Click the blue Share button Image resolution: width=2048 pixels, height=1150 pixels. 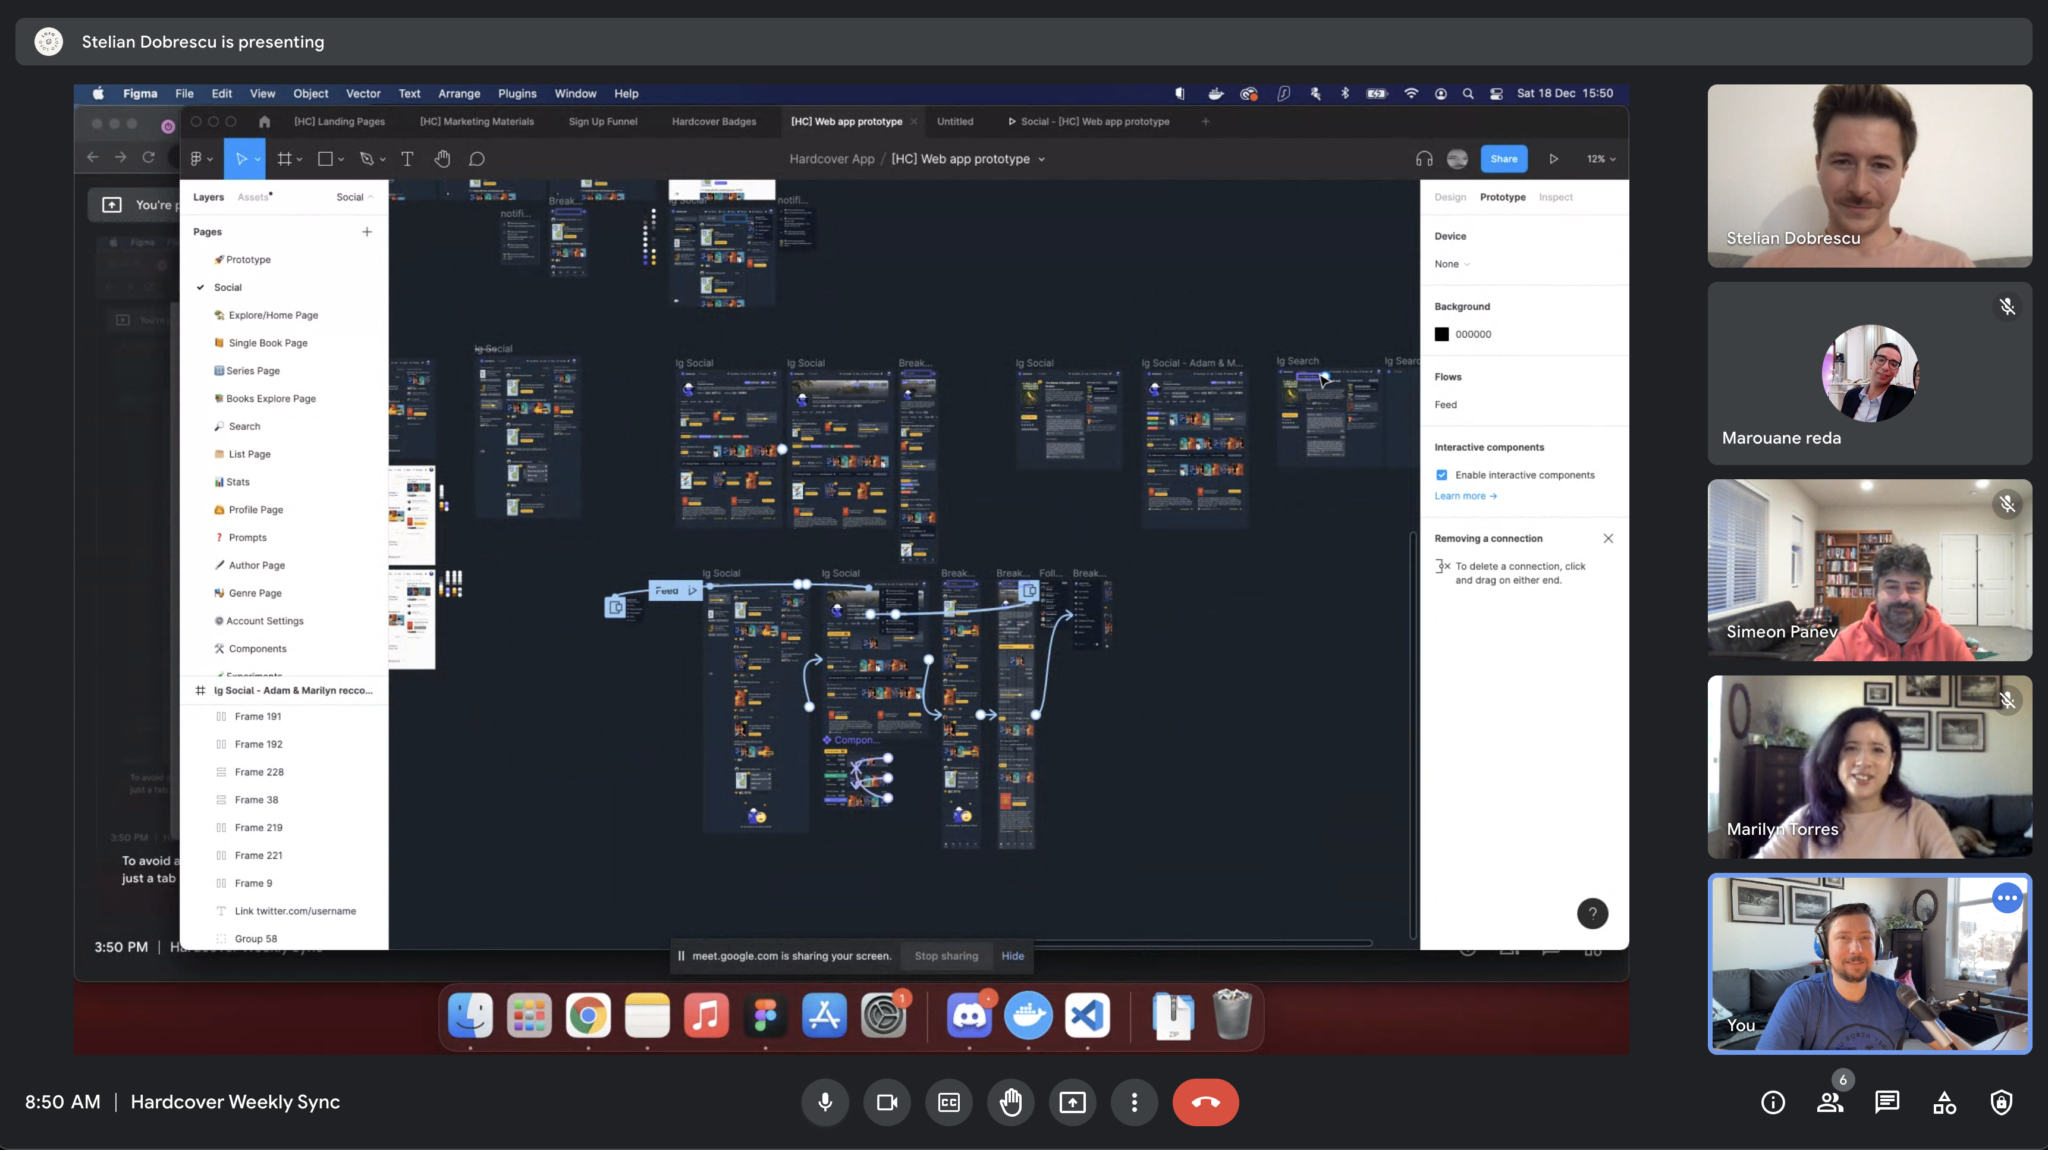pyautogui.click(x=1504, y=159)
